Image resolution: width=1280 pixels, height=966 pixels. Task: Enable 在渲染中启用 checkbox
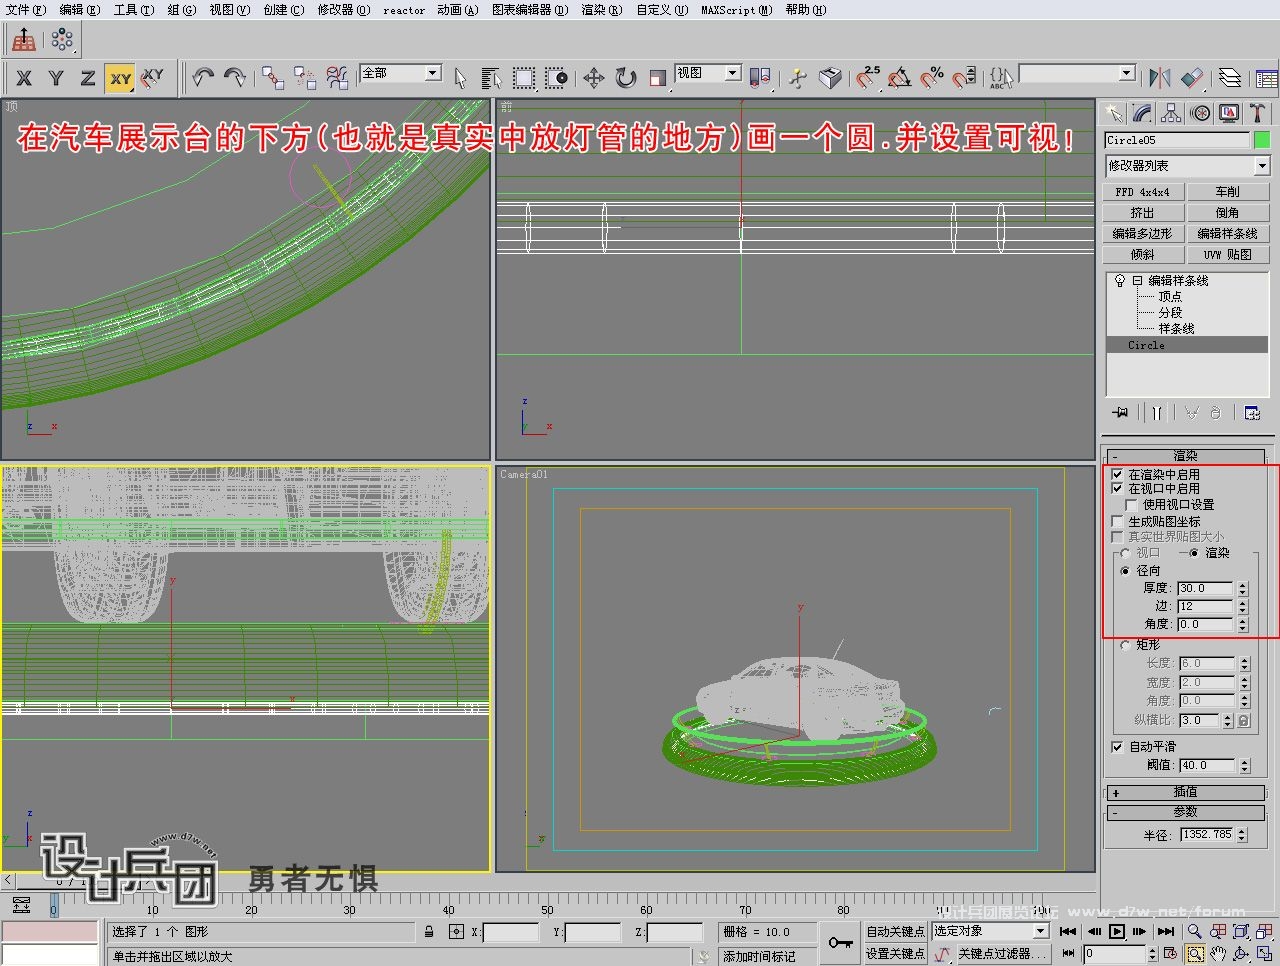point(1118,474)
